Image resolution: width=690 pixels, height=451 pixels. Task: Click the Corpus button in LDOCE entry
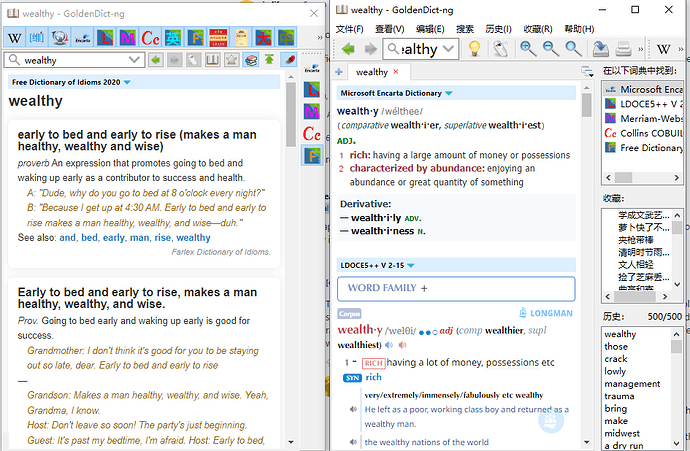[x=349, y=314]
